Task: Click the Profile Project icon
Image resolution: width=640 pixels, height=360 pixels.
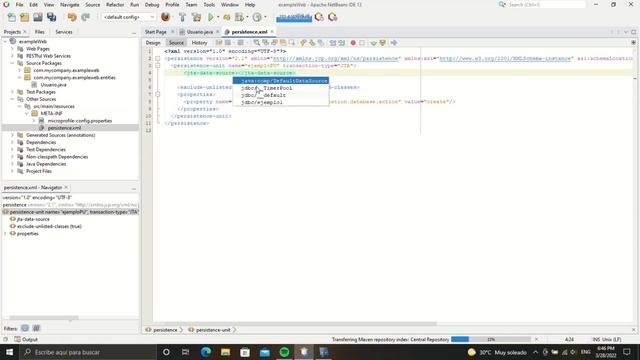Action: click(x=257, y=17)
